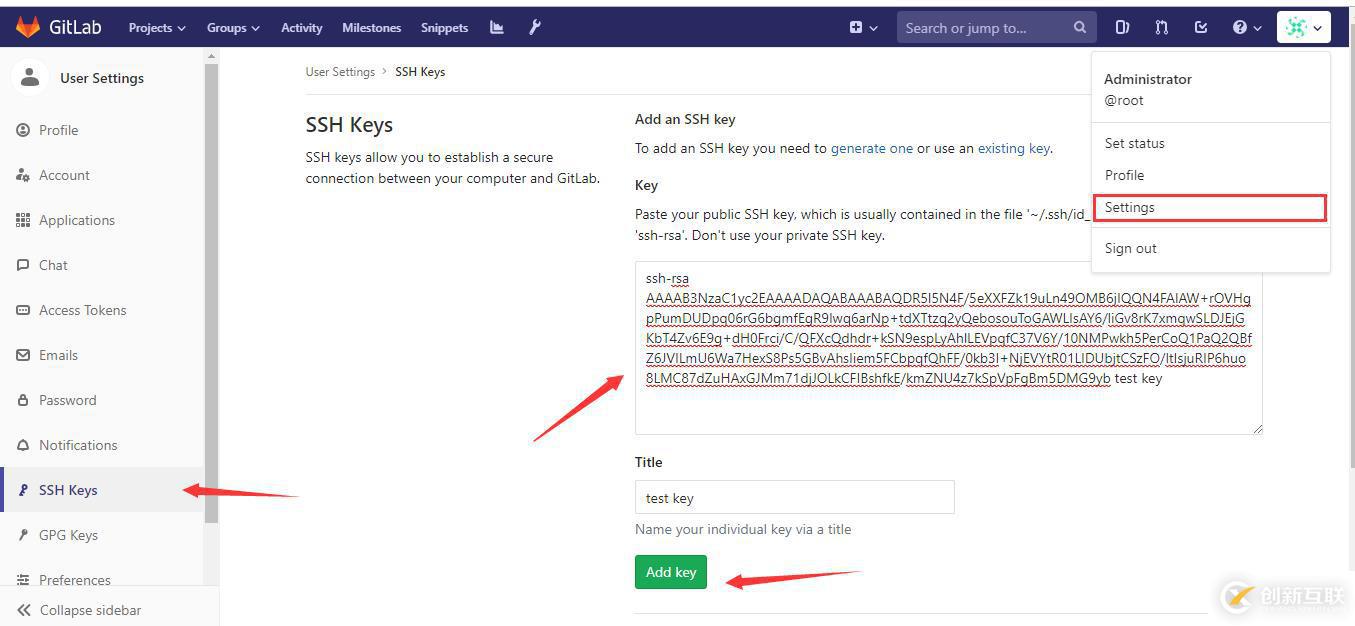Open the Admin Area wrench icon
Viewport: 1355px width, 626px height.
pyautogui.click(x=535, y=28)
